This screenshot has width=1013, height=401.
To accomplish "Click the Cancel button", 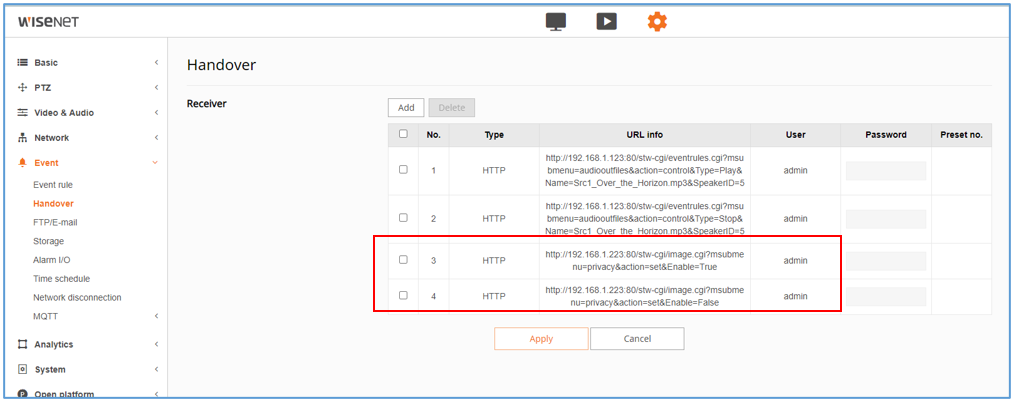I will [x=637, y=339].
